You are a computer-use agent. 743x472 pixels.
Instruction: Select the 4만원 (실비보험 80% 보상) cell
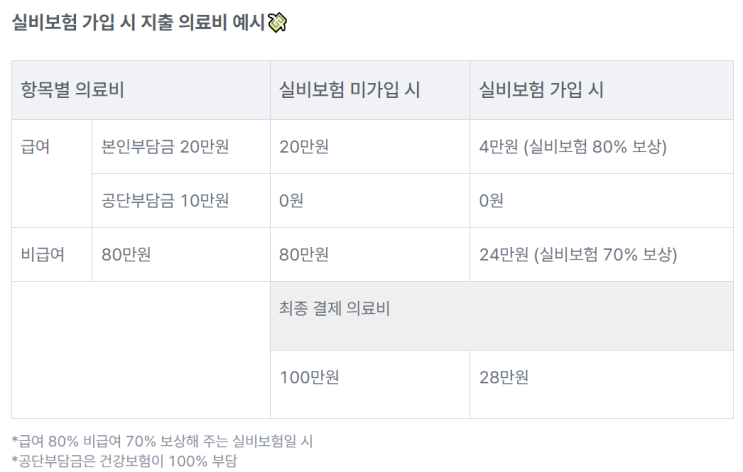(x=601, y=146)
